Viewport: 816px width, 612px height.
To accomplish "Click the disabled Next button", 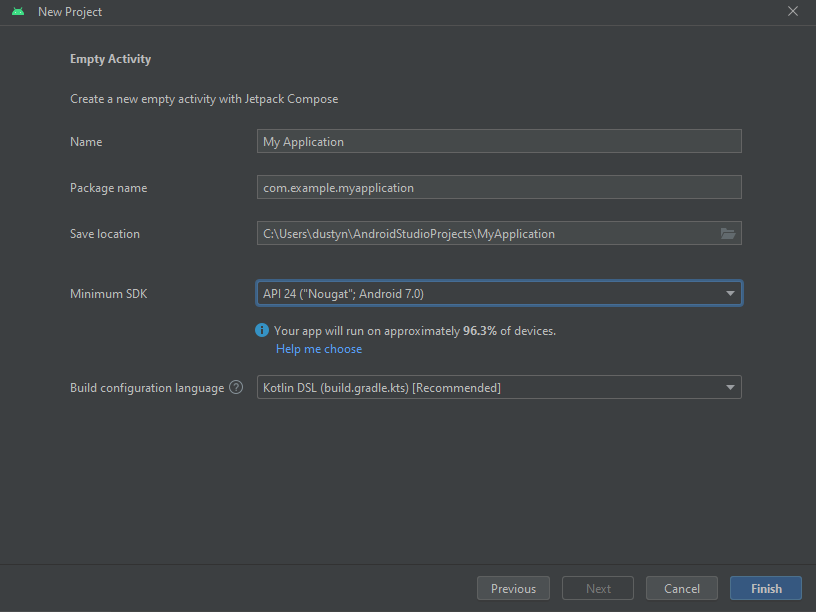I will 598,589.
